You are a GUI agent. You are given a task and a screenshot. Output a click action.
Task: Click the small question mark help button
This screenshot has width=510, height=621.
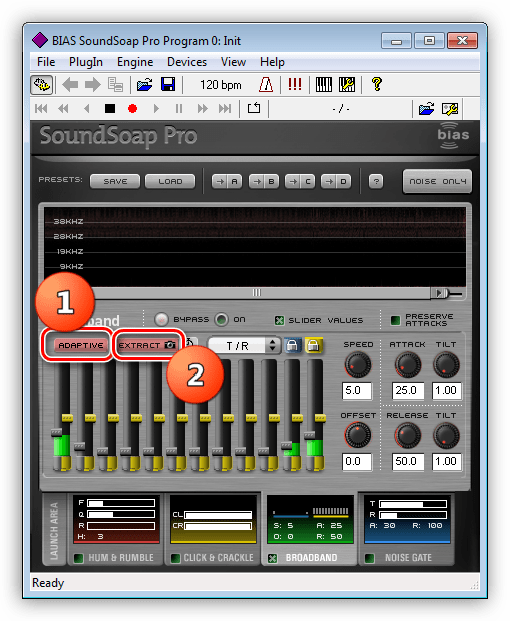coord(376,181)
